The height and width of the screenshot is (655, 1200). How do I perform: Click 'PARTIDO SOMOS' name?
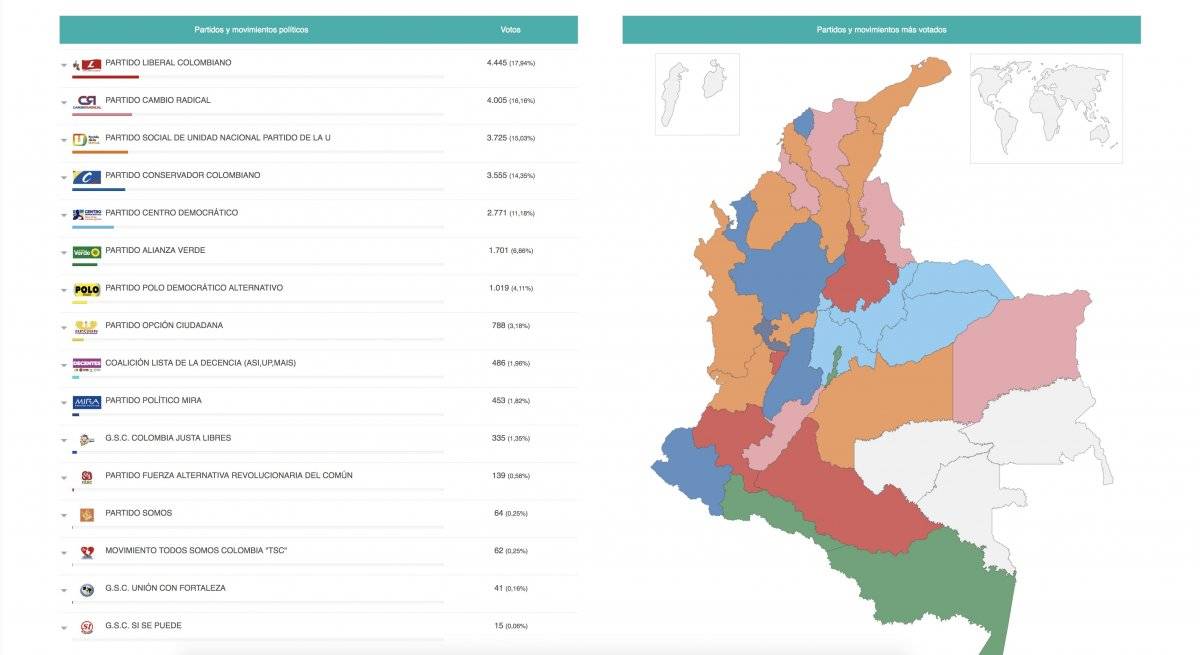tap(138, 513)
